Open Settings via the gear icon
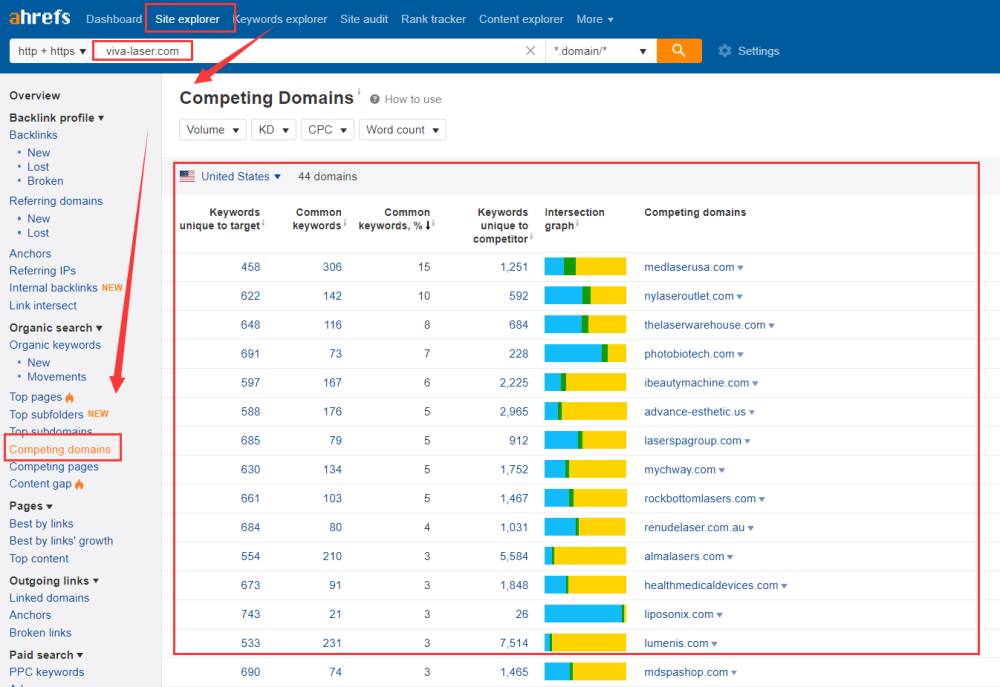Screen dimensions: 1000x687 click(725, 51)
